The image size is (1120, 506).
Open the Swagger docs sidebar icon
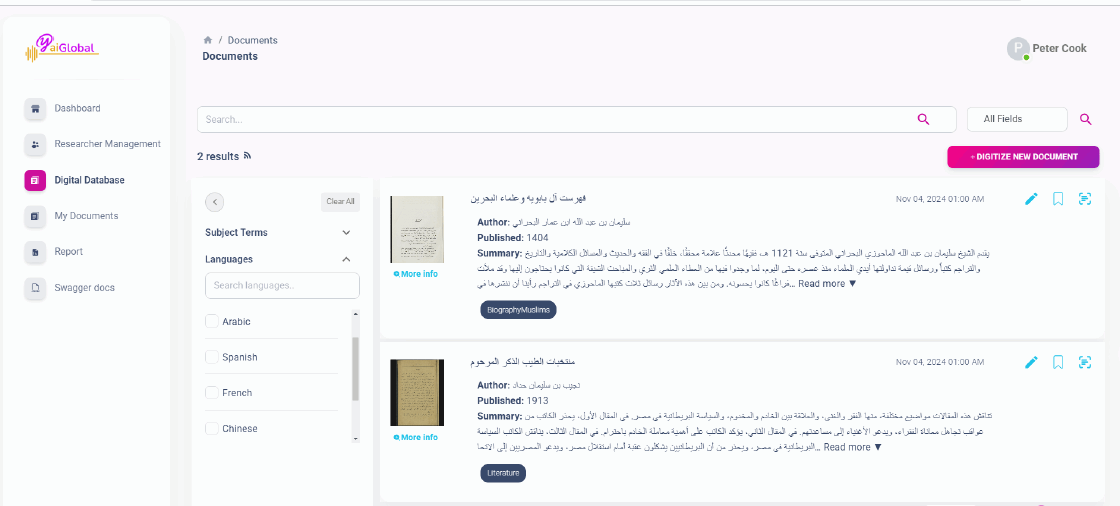[34, 288]
